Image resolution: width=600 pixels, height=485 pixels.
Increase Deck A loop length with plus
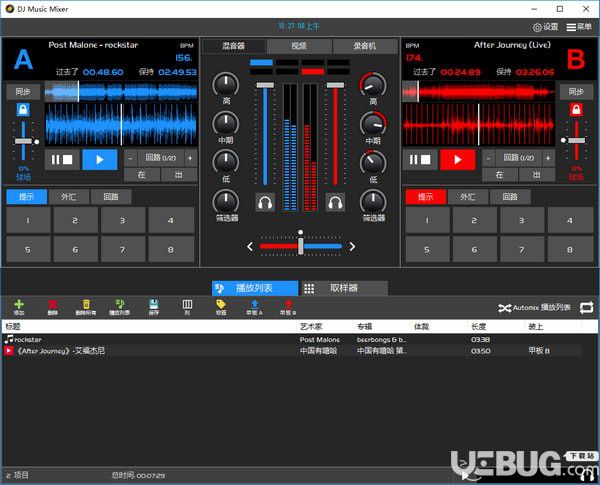(190, 158)
